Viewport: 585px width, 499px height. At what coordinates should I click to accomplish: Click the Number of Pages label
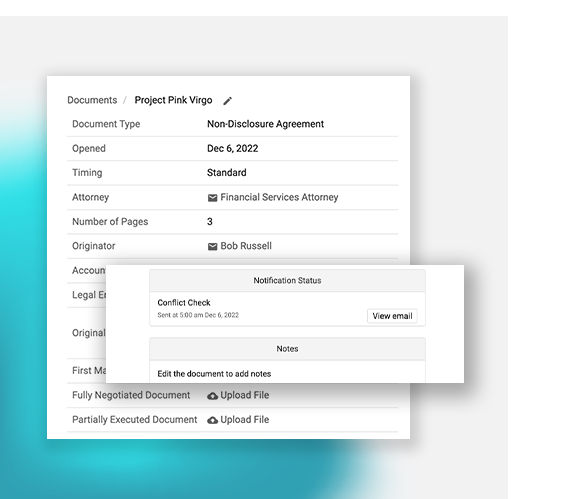point(110,222)
